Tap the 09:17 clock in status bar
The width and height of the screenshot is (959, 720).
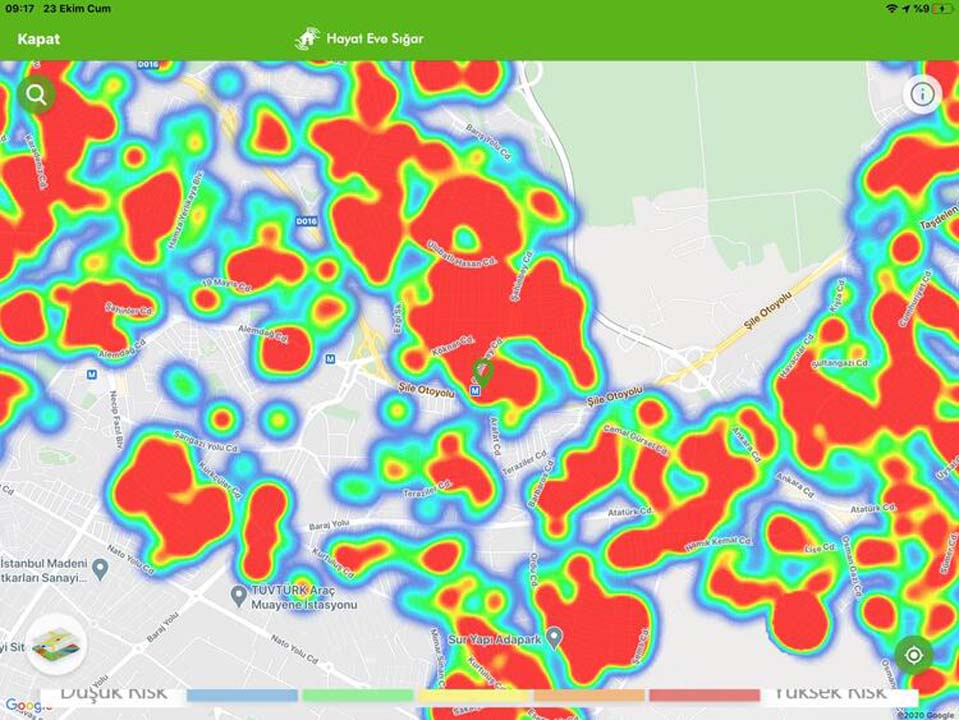click(20, 9)
